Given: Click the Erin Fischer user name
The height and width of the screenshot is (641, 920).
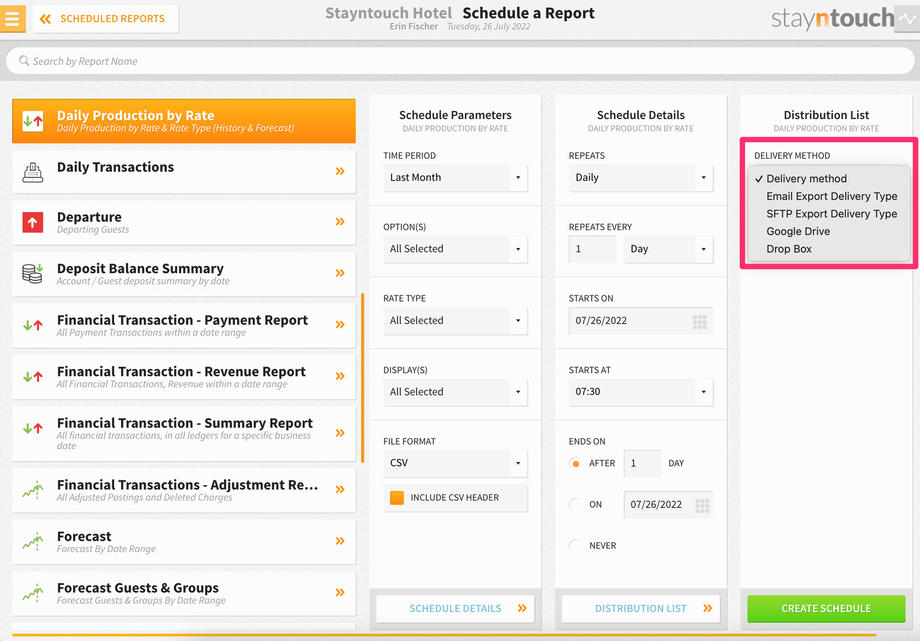Looking at the screenshot, I should coord(414,26).
